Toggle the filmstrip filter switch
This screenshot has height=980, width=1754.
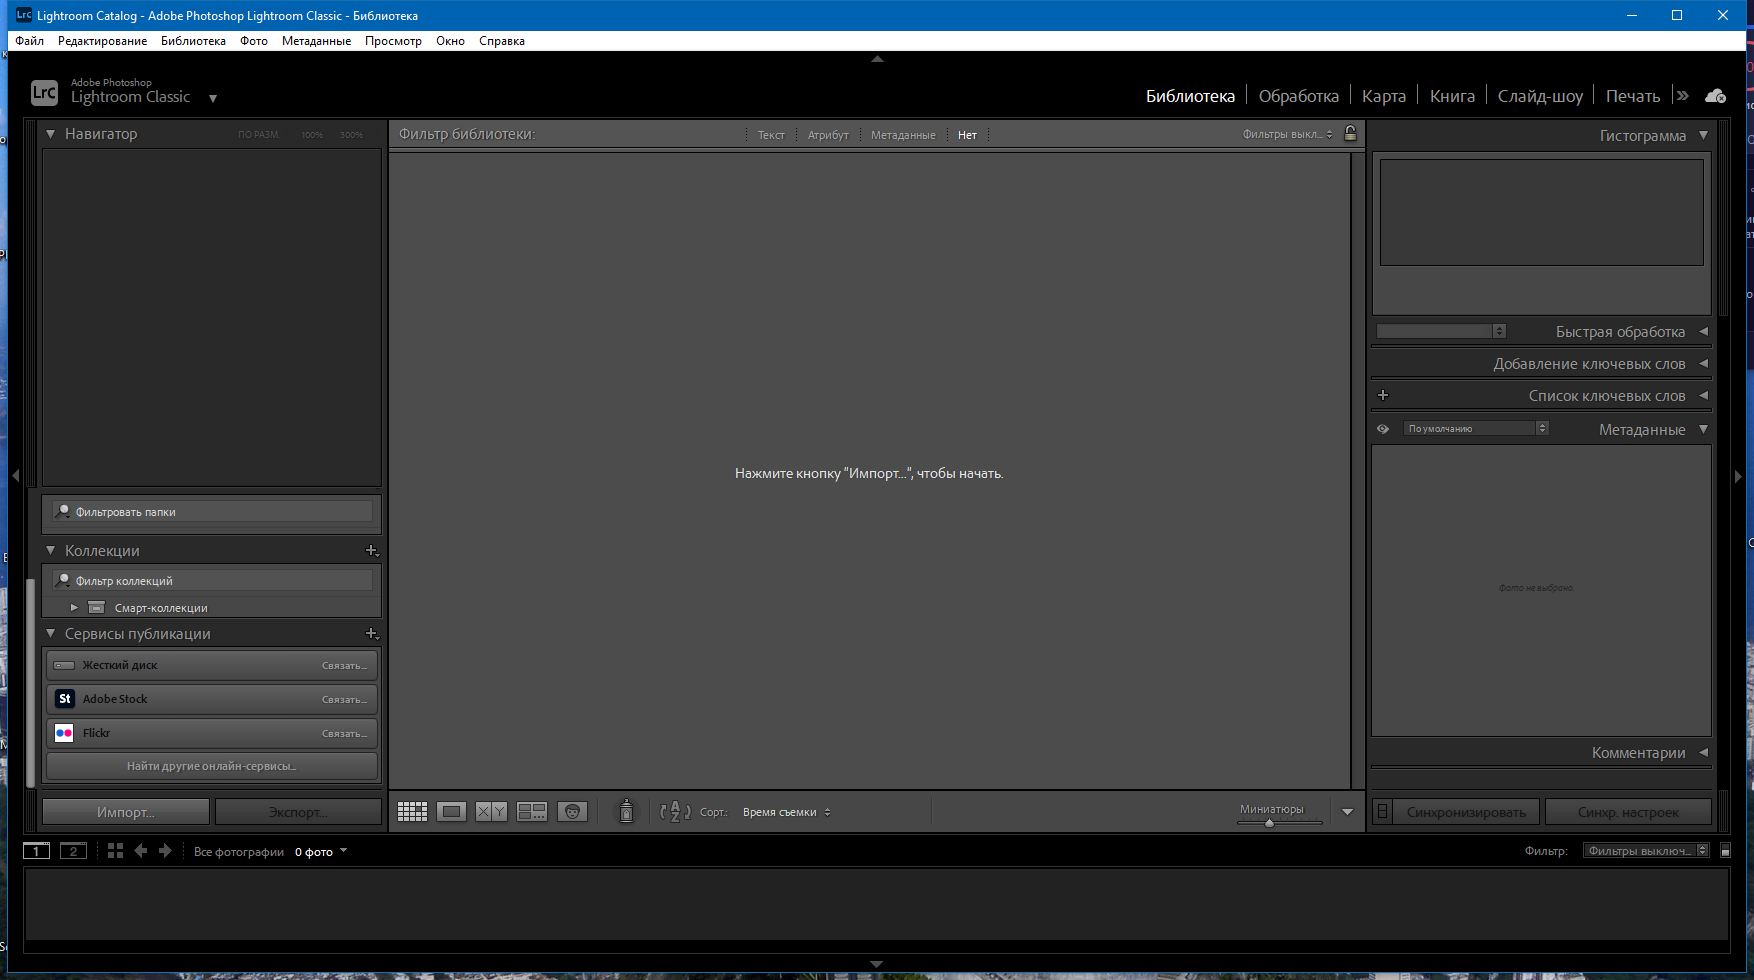pos(1725,851)
